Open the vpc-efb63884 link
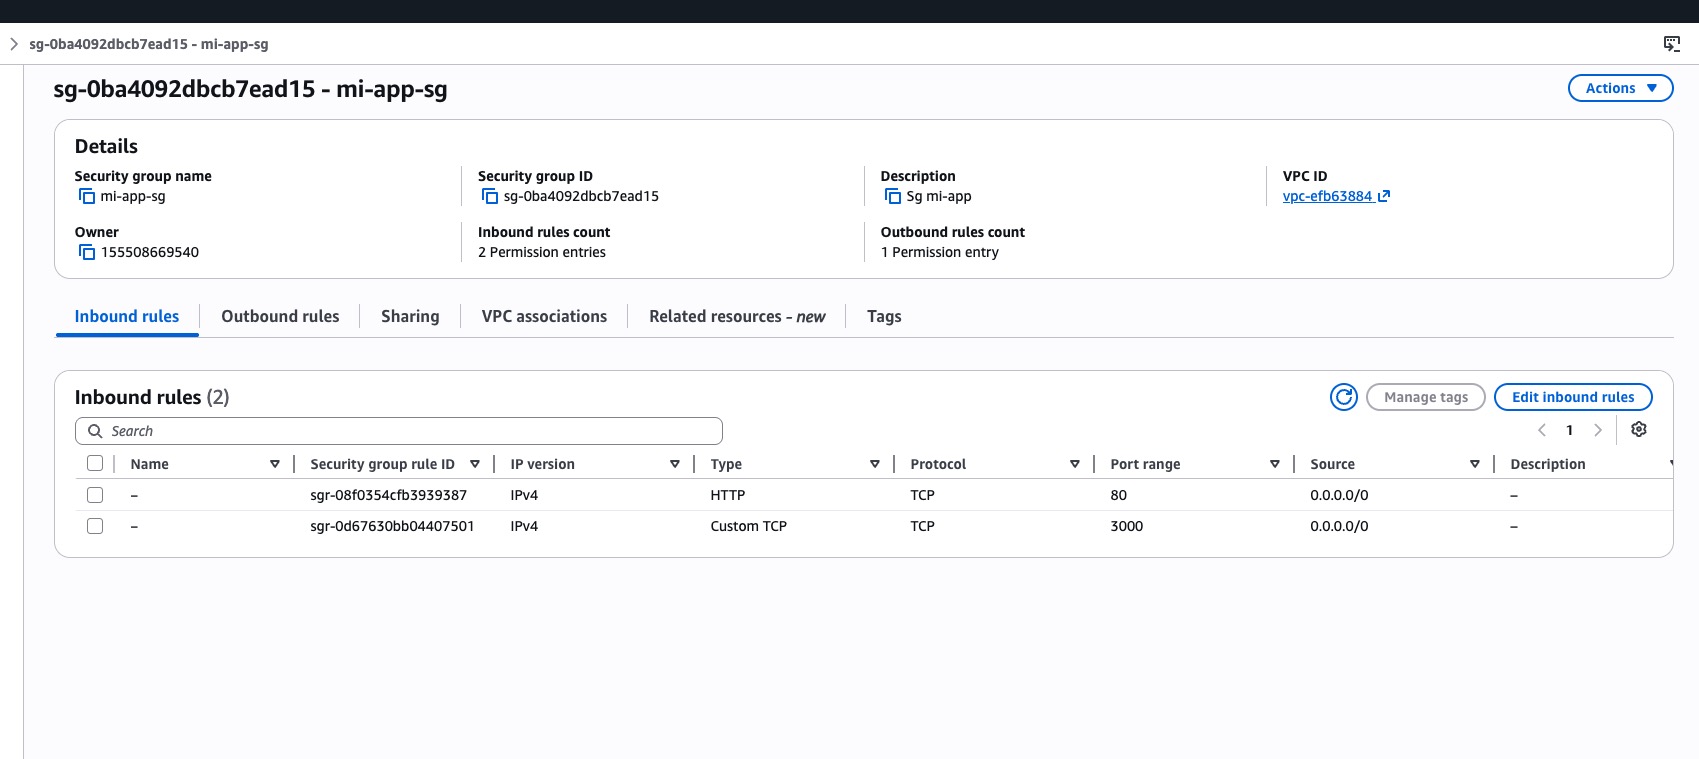Image resolution: width=1699 pixels, height=759 pixels. 1336,196
